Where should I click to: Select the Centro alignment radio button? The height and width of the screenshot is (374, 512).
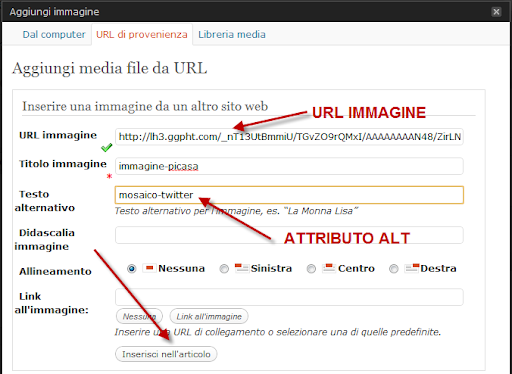pos(311,269)
